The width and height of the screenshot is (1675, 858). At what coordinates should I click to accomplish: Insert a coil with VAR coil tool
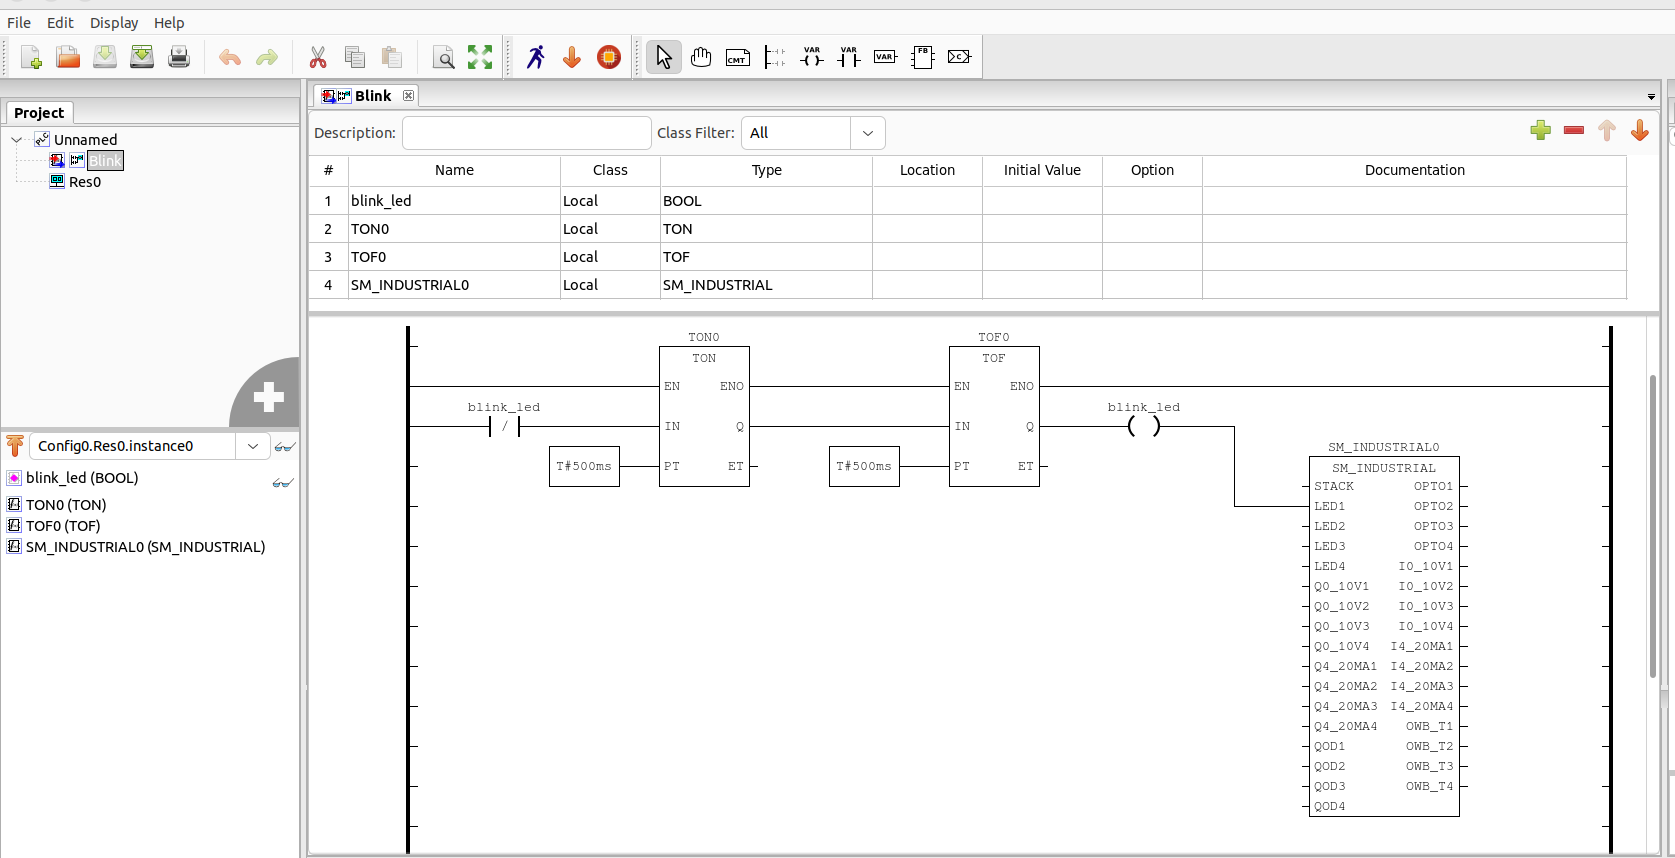[x=812, y=57]
